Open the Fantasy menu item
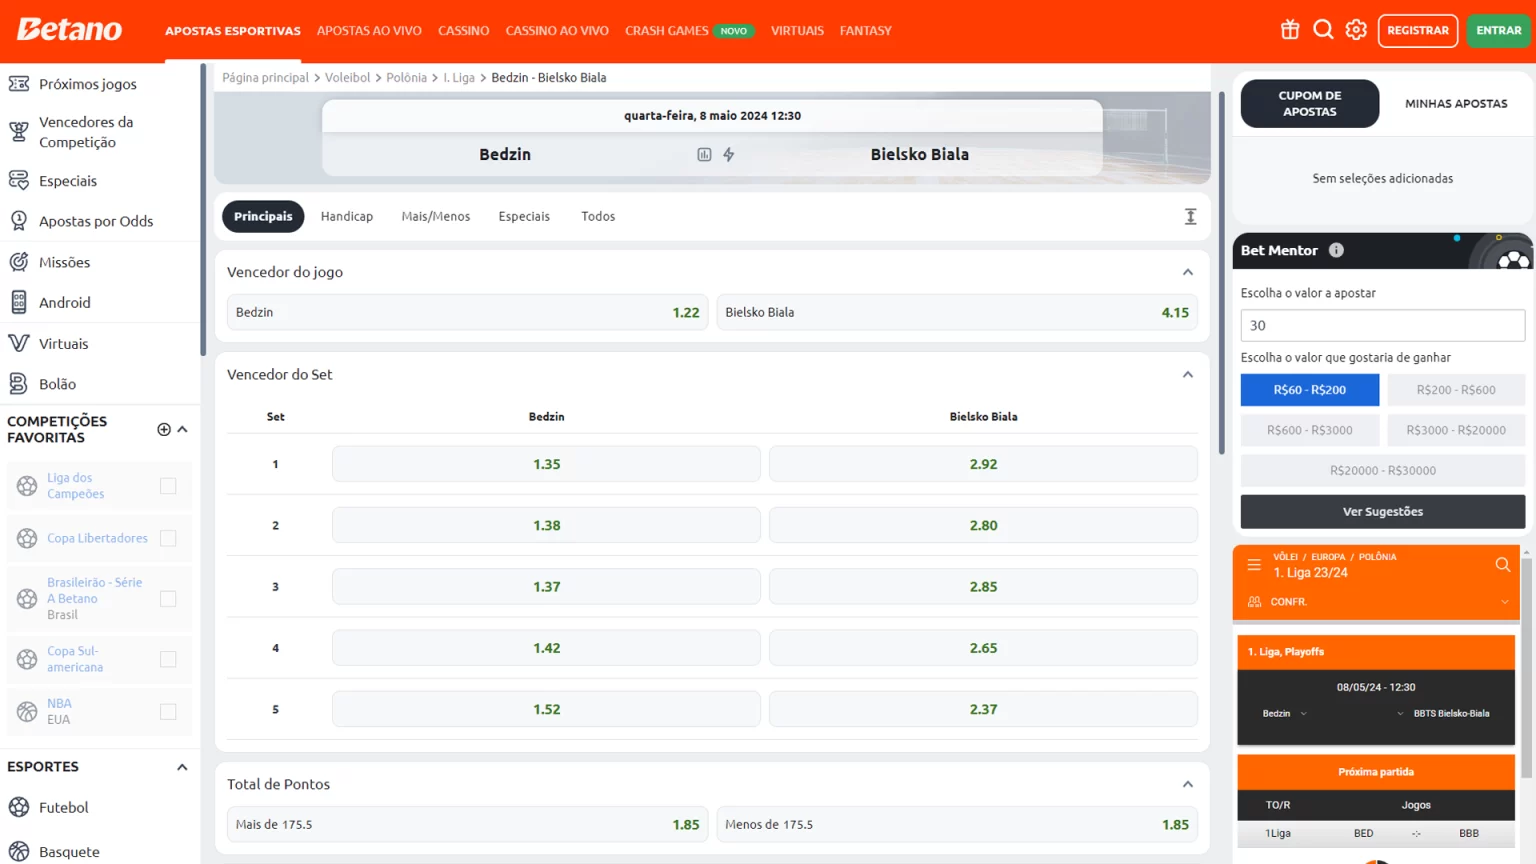1536x864 pixels. point(865,31)
